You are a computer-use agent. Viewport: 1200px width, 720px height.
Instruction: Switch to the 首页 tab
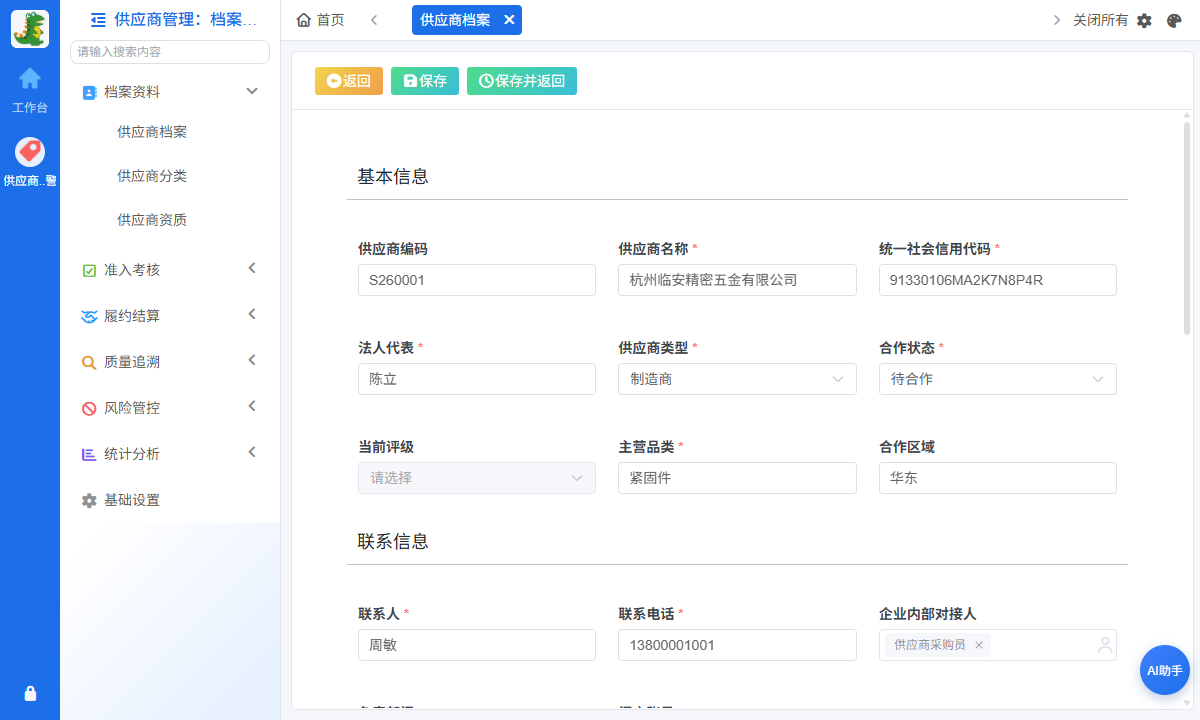coord(321,20)
